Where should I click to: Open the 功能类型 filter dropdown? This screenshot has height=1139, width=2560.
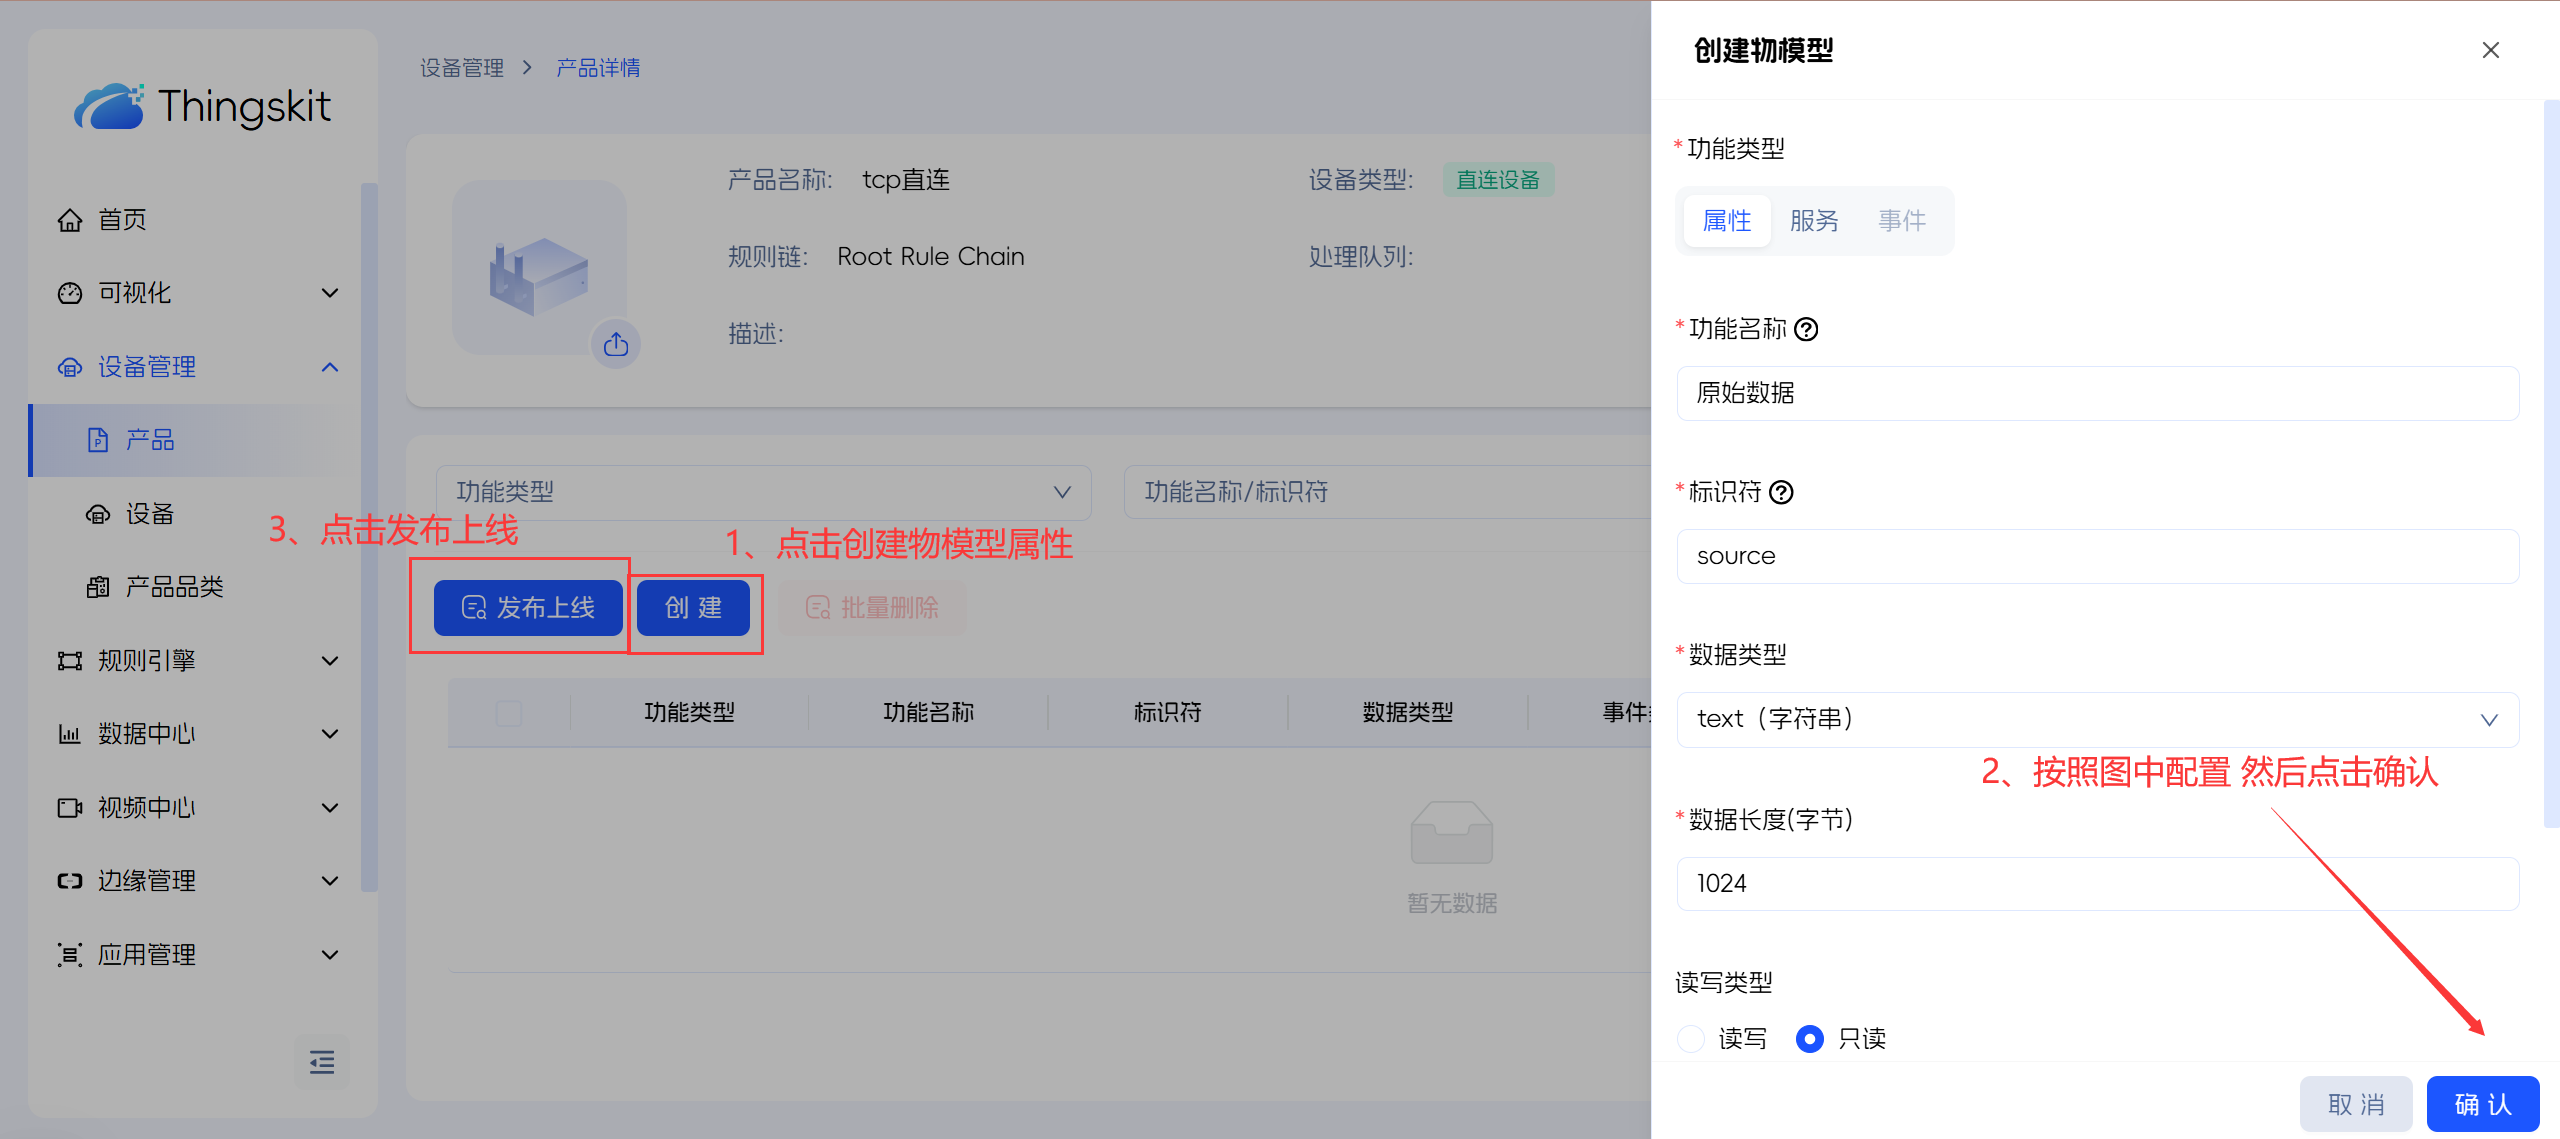pos(763,492)
